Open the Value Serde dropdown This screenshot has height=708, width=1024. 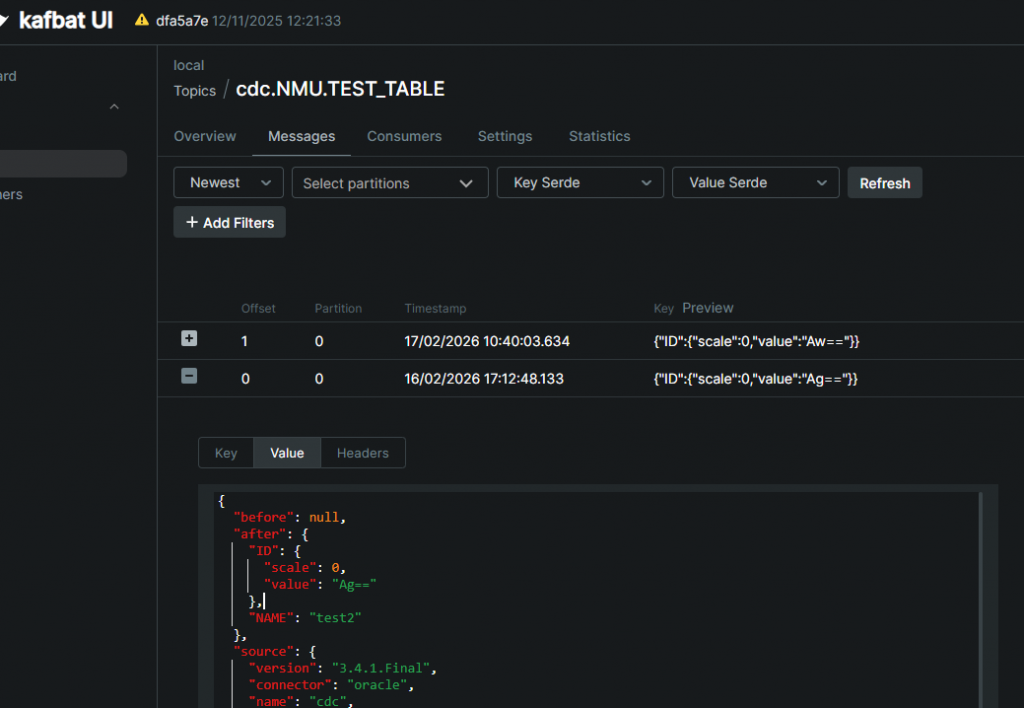pyautogui.click(x=755, y=183)
